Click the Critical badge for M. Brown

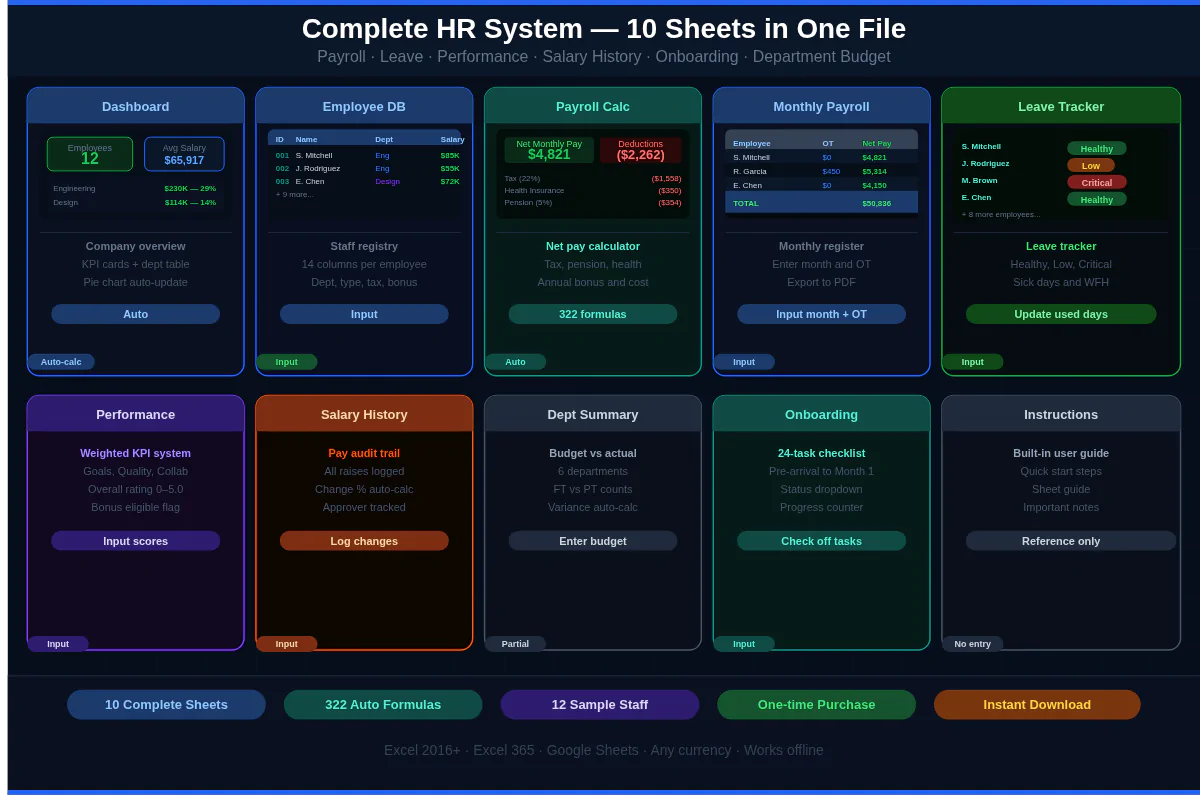click(x=1096, y=182)
